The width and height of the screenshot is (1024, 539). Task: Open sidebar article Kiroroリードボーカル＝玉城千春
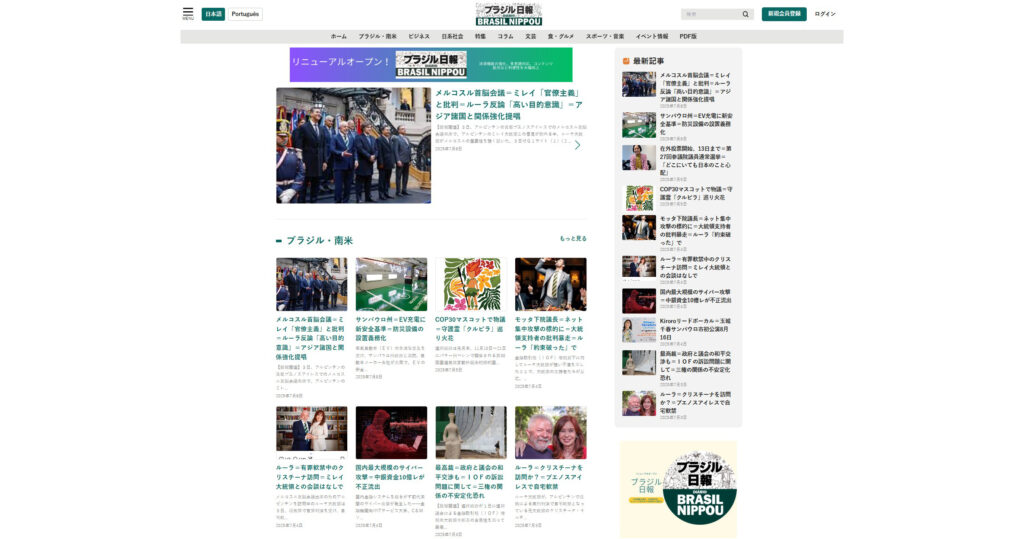tap(696, 329)
